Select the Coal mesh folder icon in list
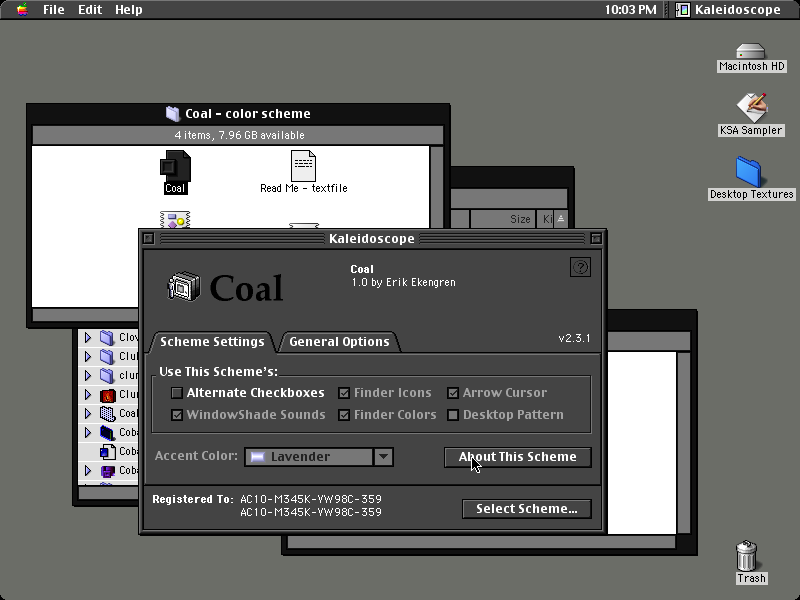800x600 pixels. [x=107, y=413]
